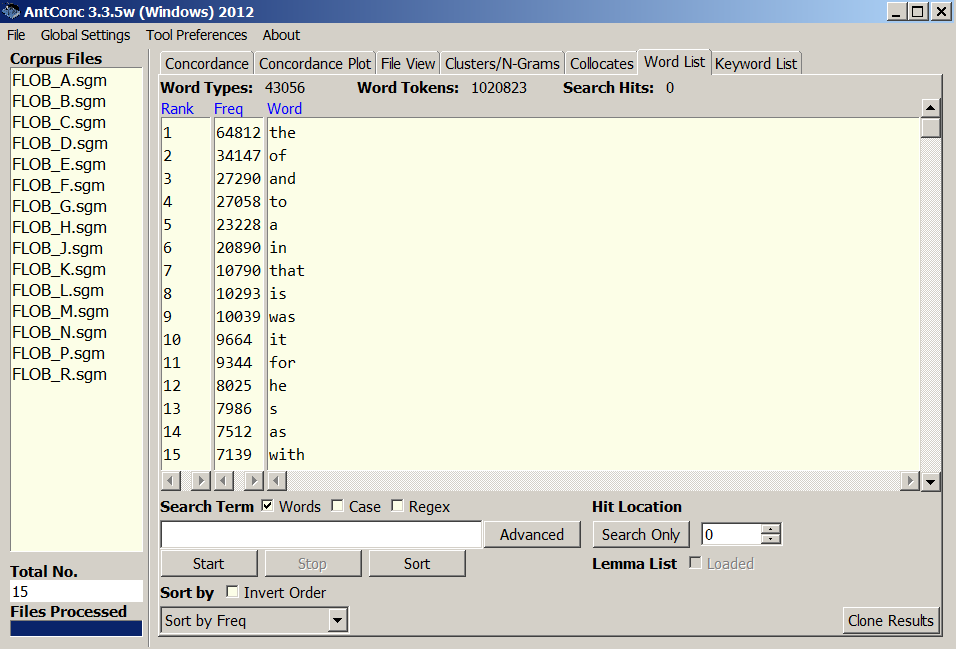This screenshot has width=956, height=649.
Task: Toggle the Words checkbox
Action: 267,506
